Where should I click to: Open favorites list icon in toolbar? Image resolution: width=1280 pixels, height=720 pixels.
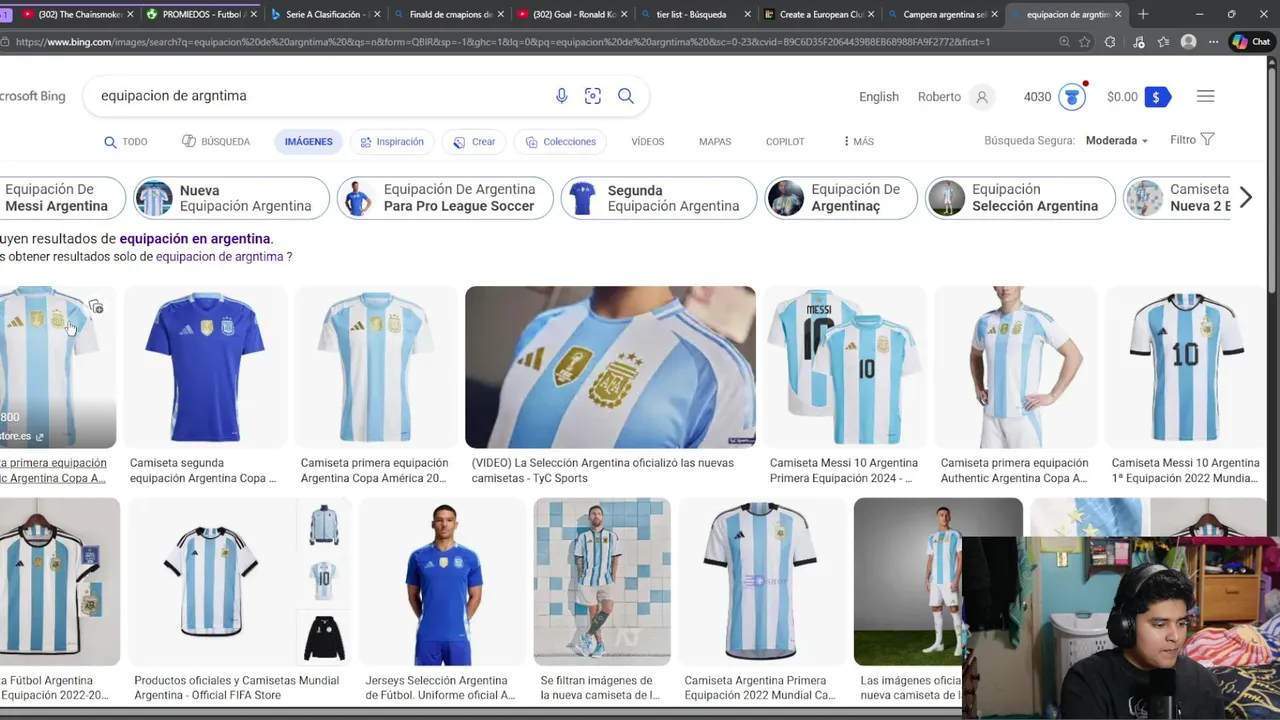point(1162,42)
